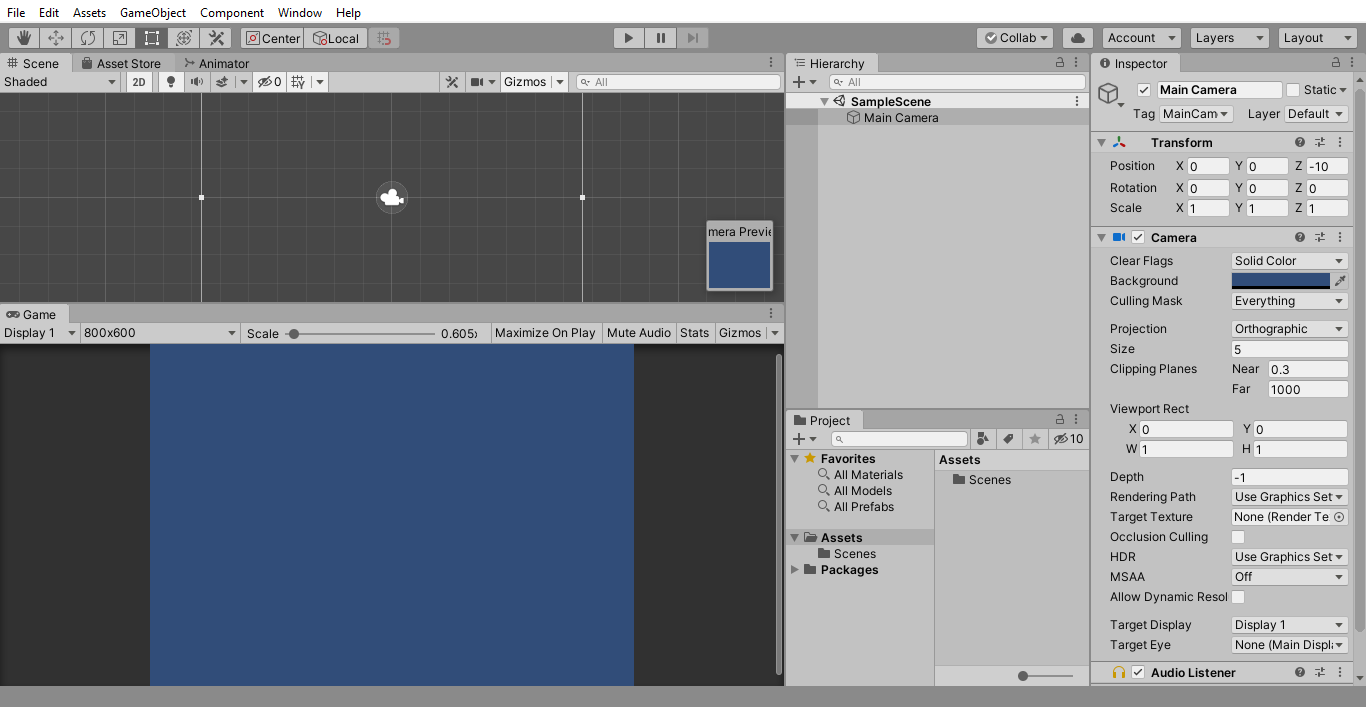Search by type in the Project panel
1366x707 pixels.
pos(983,439)
